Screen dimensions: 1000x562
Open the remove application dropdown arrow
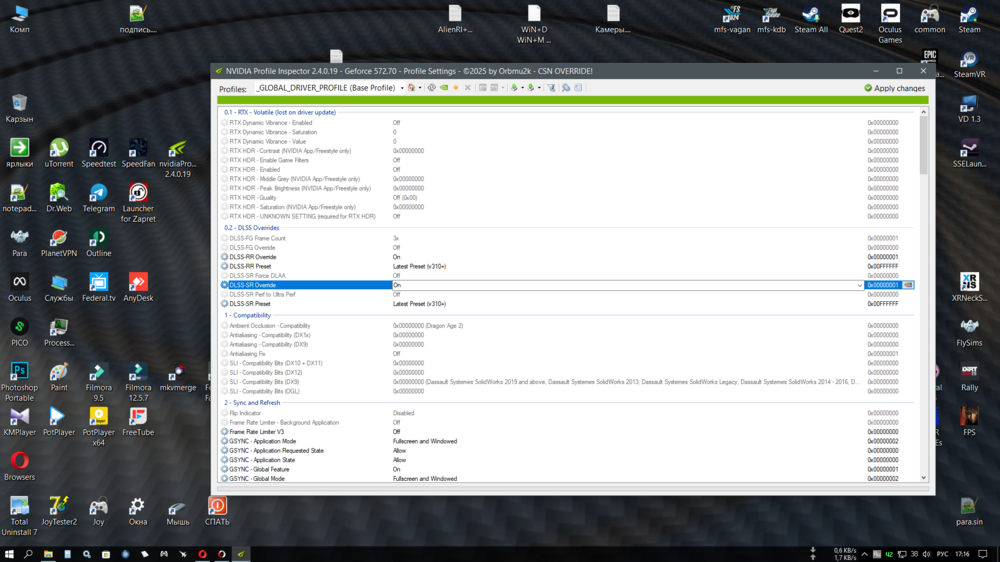503,88
